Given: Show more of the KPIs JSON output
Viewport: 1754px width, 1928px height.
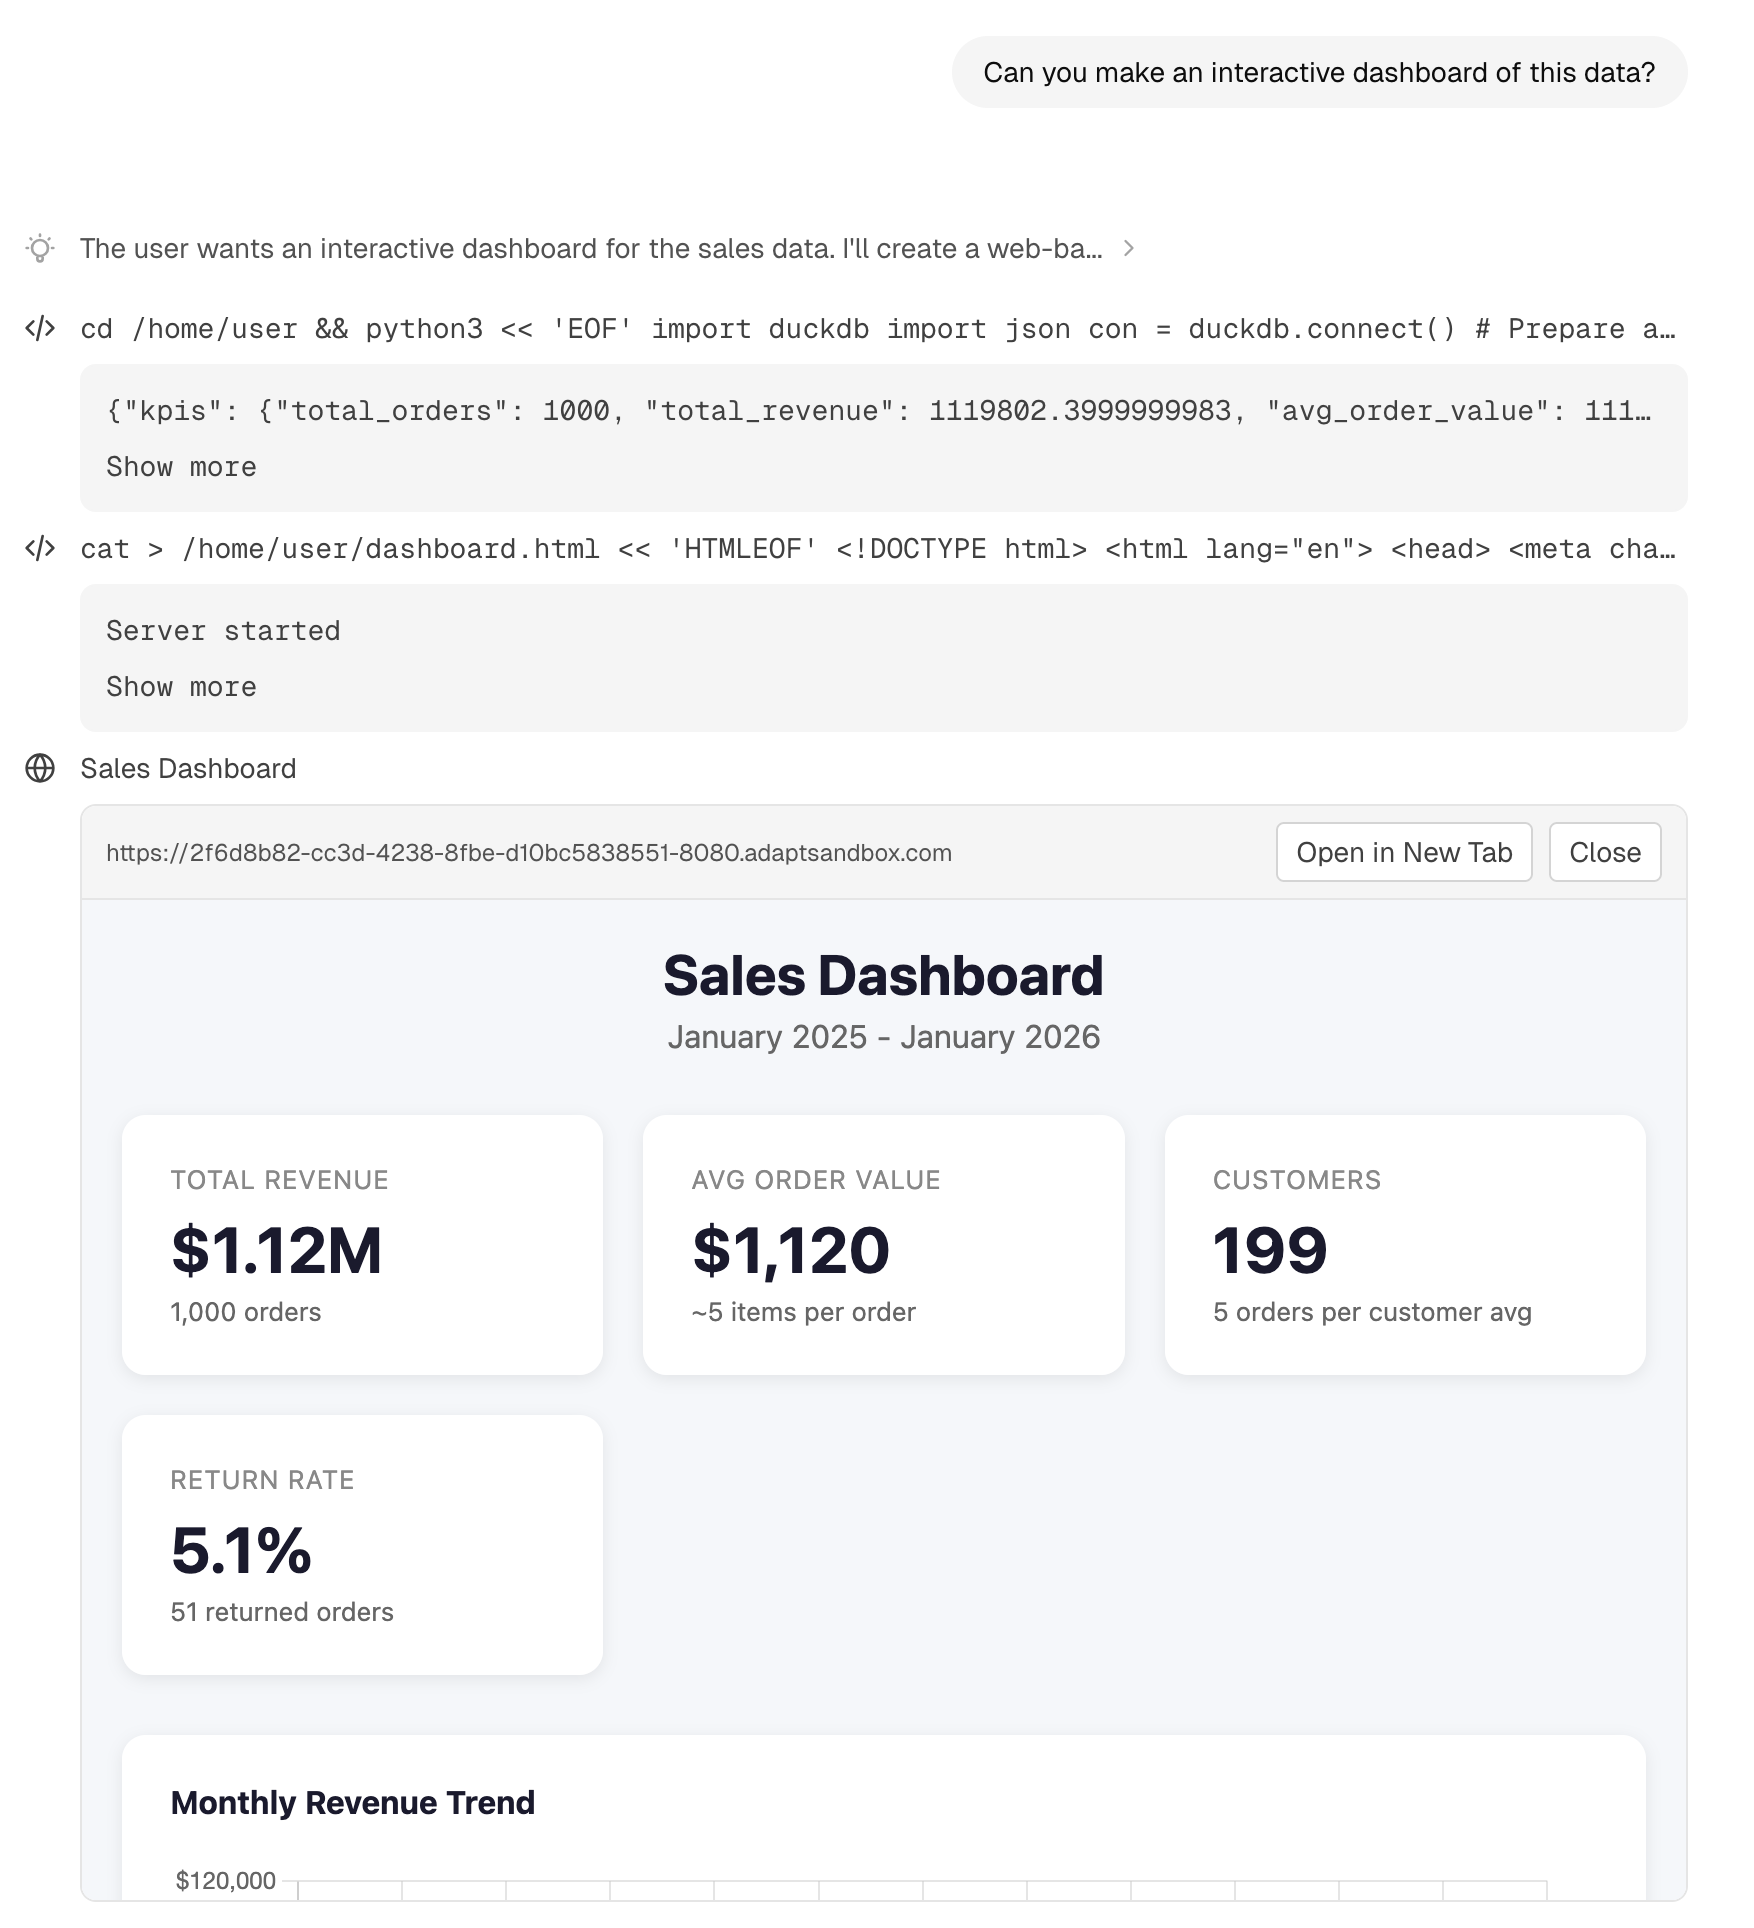Looking at the screenshot, I should (181, 466).
